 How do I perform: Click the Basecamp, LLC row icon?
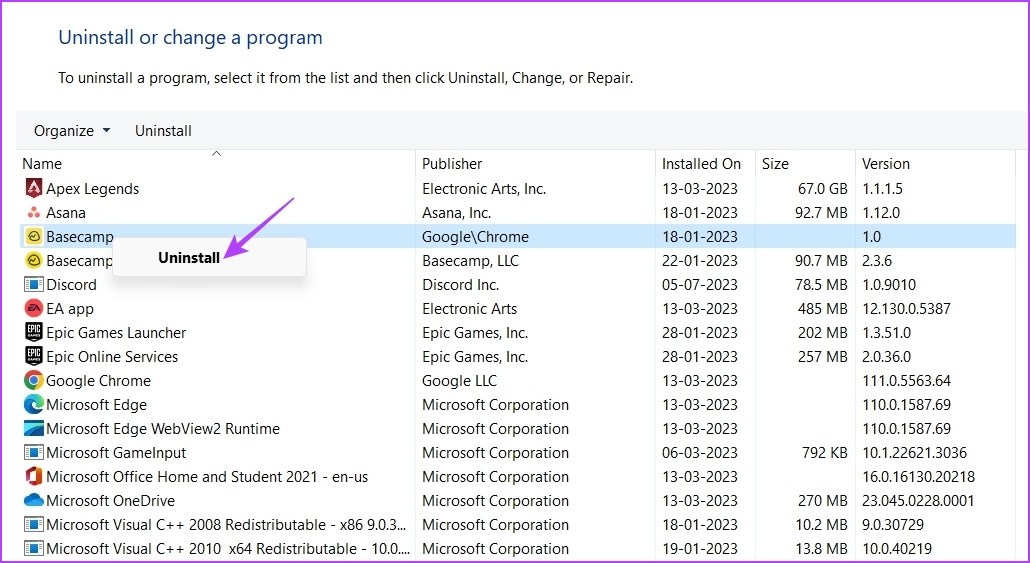34,261
